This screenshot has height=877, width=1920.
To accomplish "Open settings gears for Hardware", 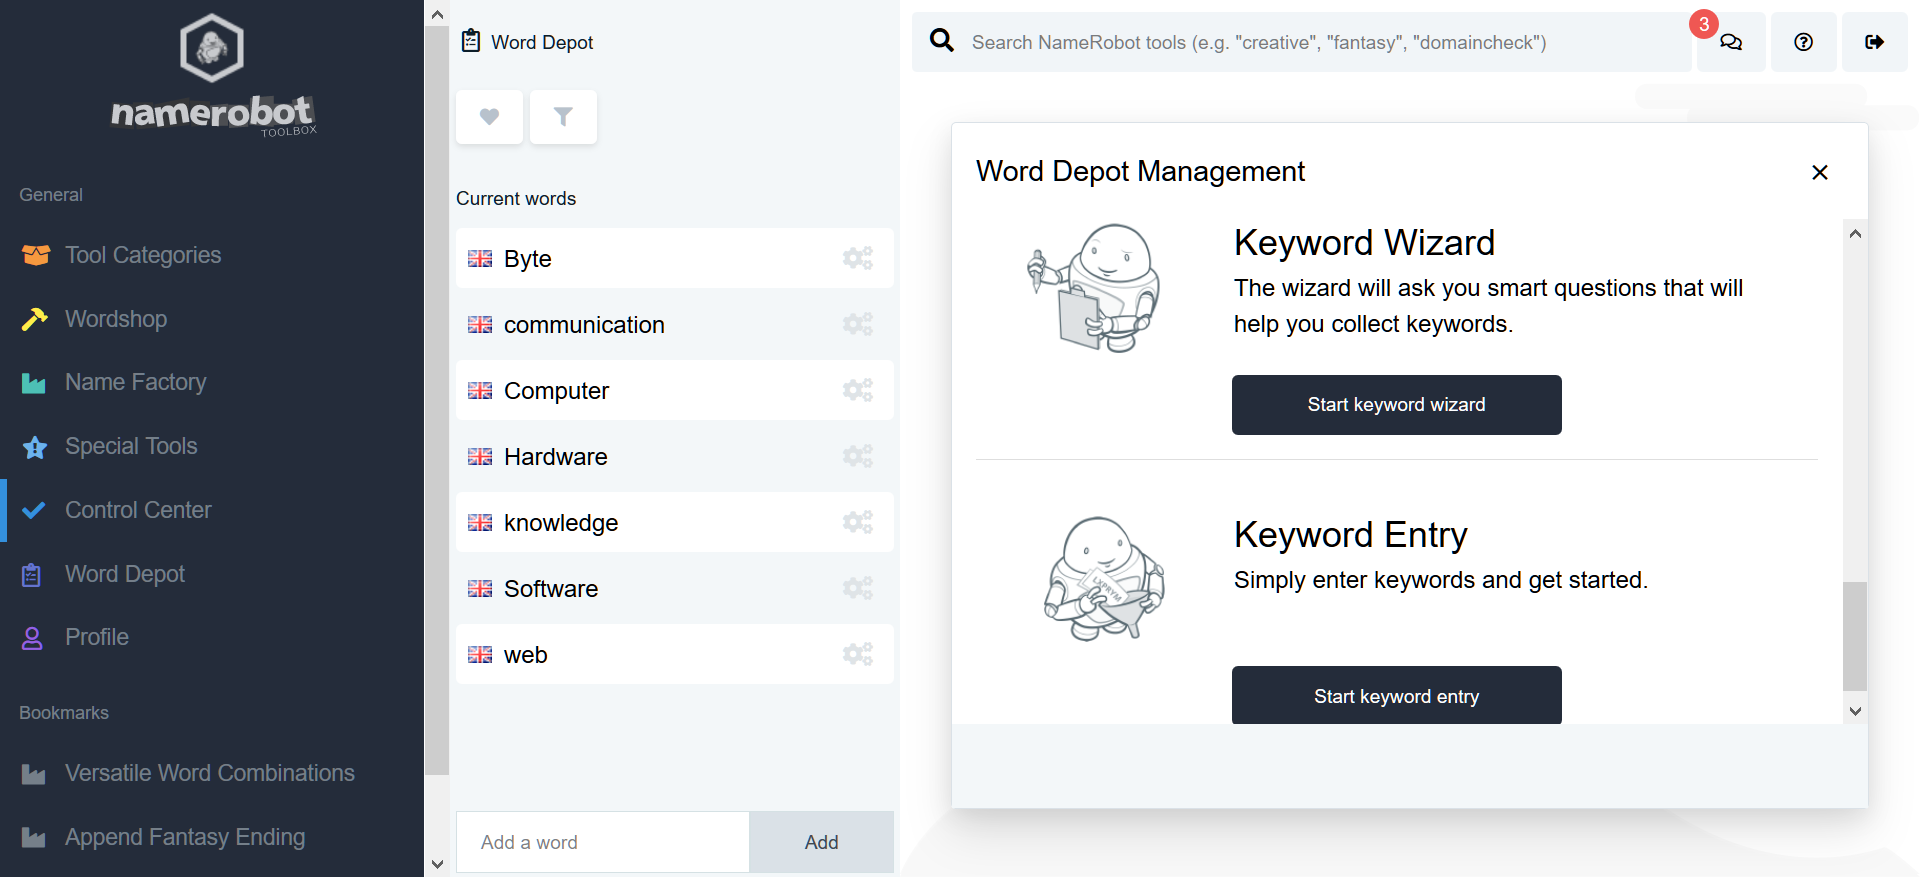I will pos(858,456).
